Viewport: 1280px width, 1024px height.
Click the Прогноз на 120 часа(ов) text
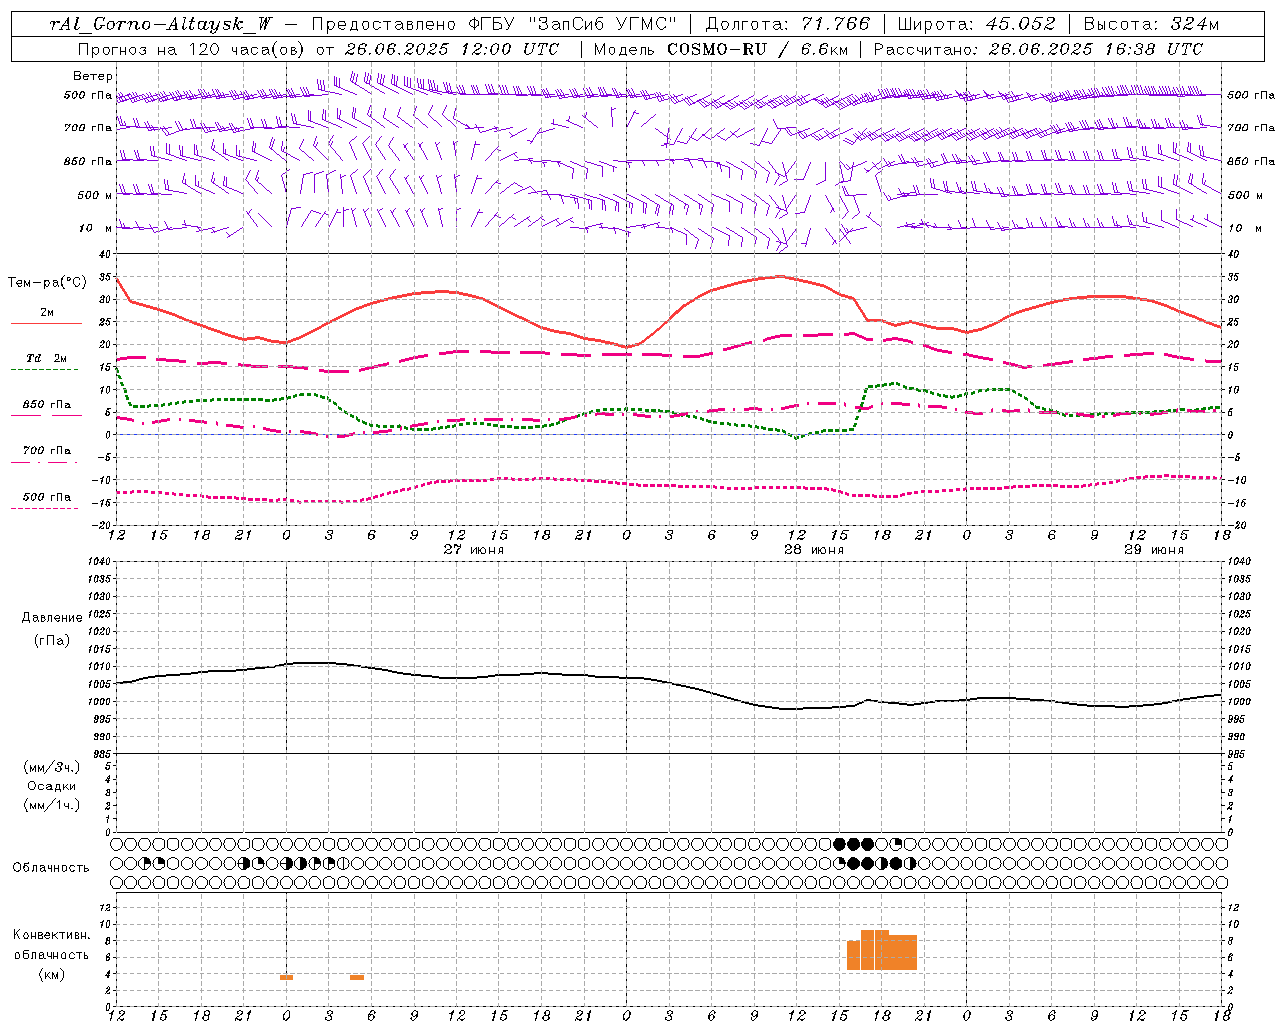point(191,49)
